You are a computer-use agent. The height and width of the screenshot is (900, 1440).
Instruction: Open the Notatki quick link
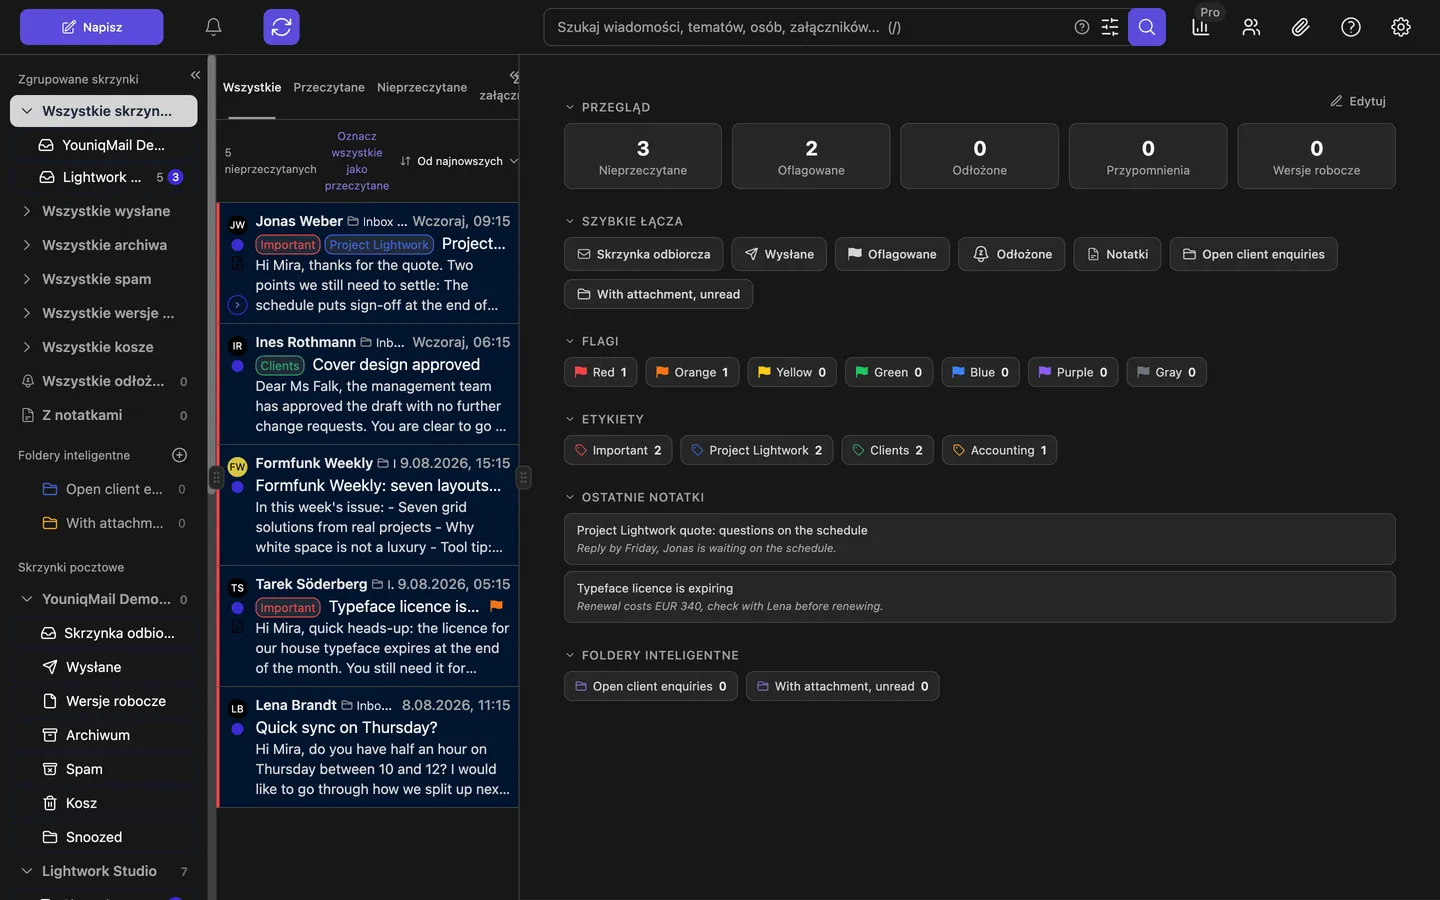tap(1118, 254)
